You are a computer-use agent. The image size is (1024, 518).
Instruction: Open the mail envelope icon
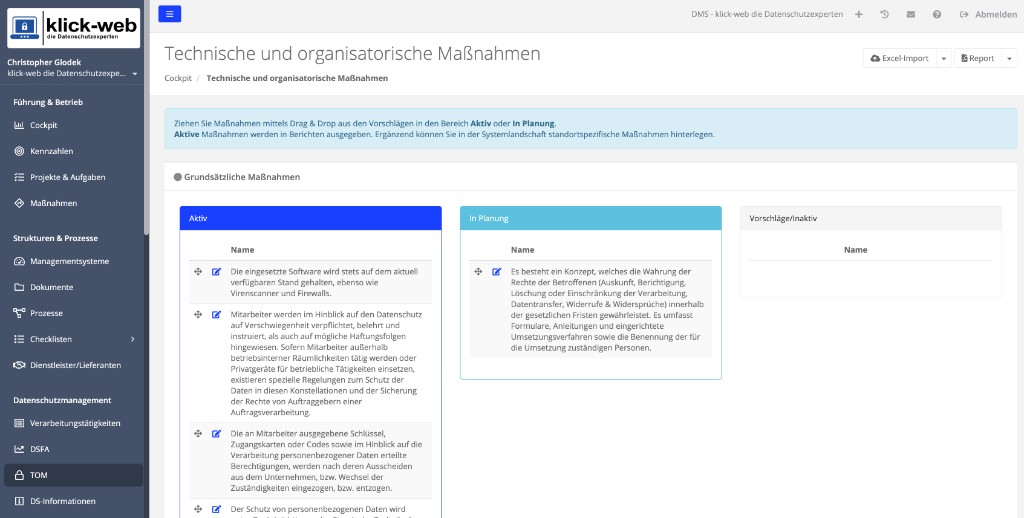(911, 14)
